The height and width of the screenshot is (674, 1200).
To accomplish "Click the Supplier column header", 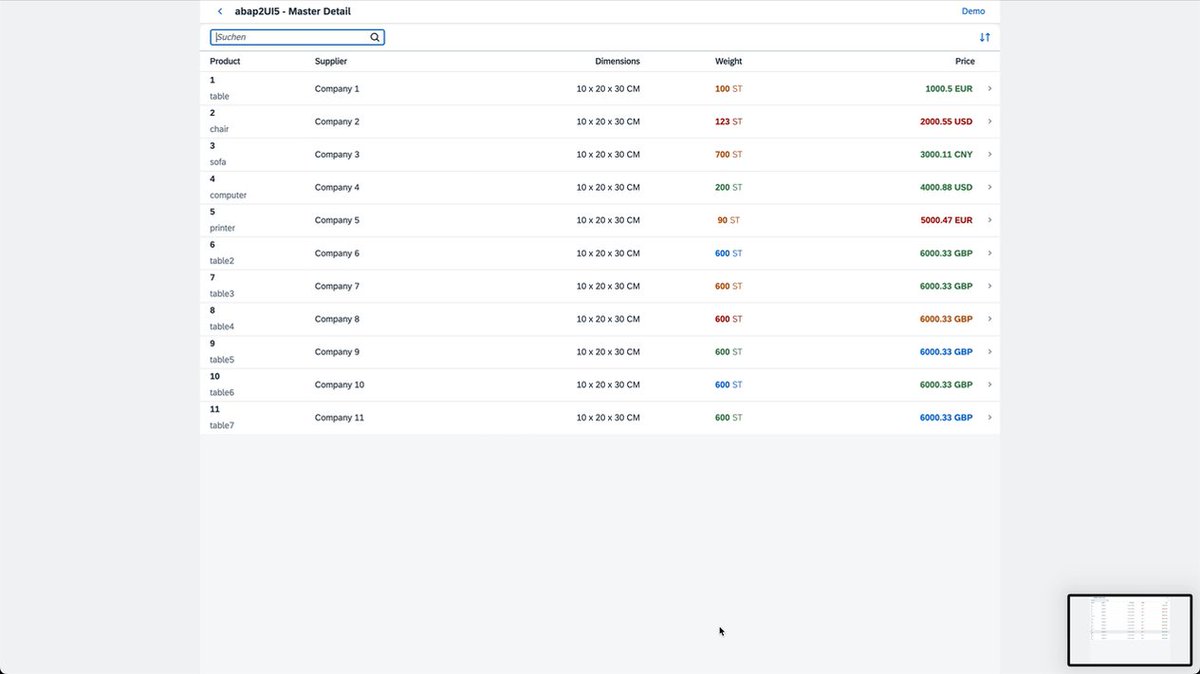I will coord(331,61).
